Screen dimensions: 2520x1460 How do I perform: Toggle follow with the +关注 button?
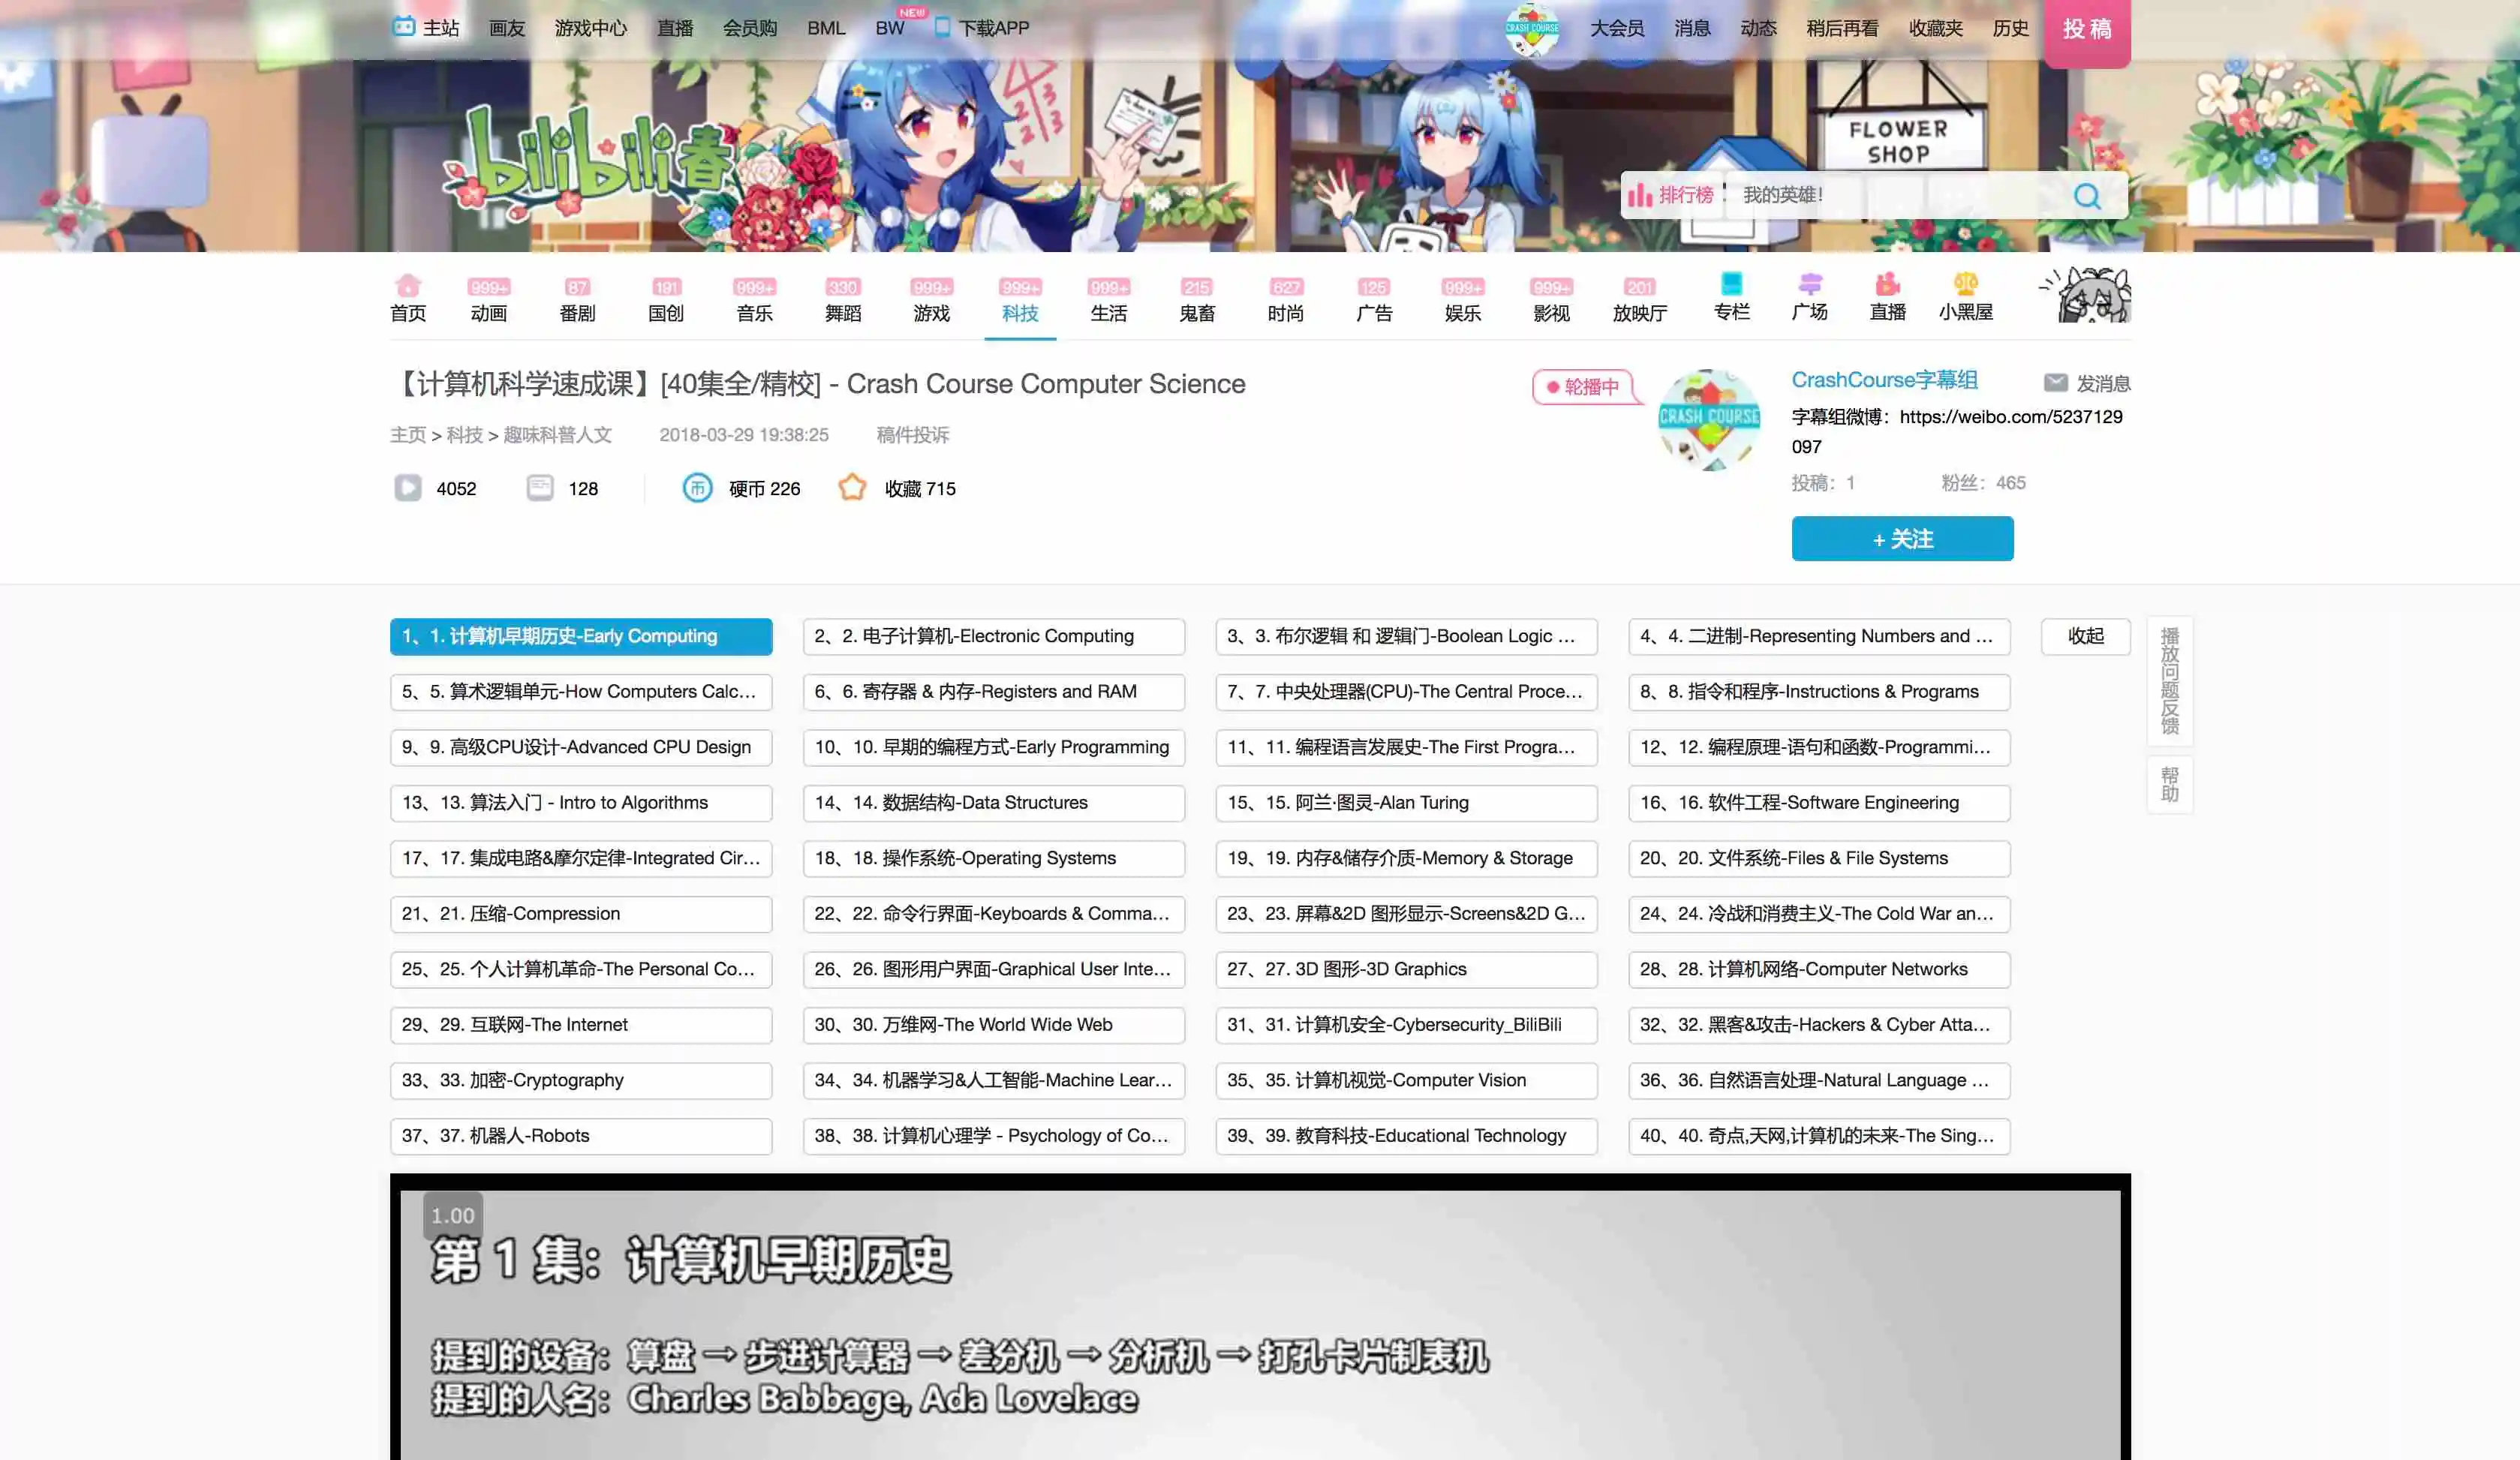(1902, 538)
